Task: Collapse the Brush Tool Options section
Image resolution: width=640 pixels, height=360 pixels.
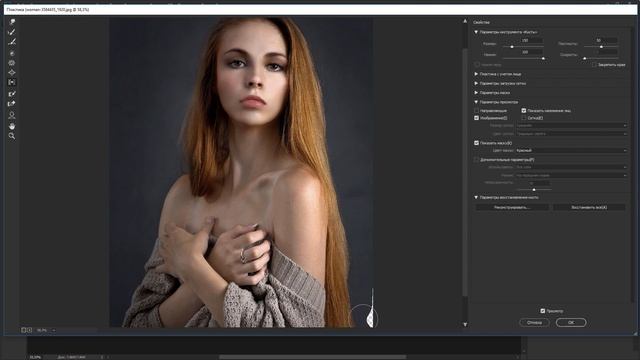Action: (x=476, y=32)
